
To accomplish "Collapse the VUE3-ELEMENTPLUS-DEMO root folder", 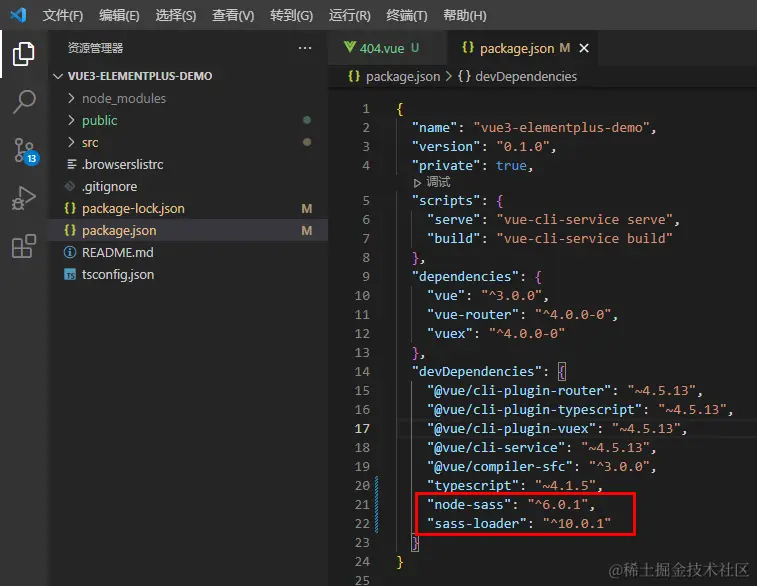I will coord(188,76).
